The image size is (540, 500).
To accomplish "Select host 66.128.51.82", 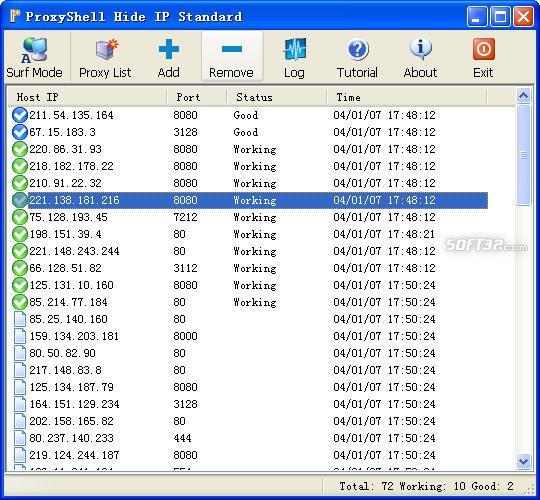I will (65, 268).
